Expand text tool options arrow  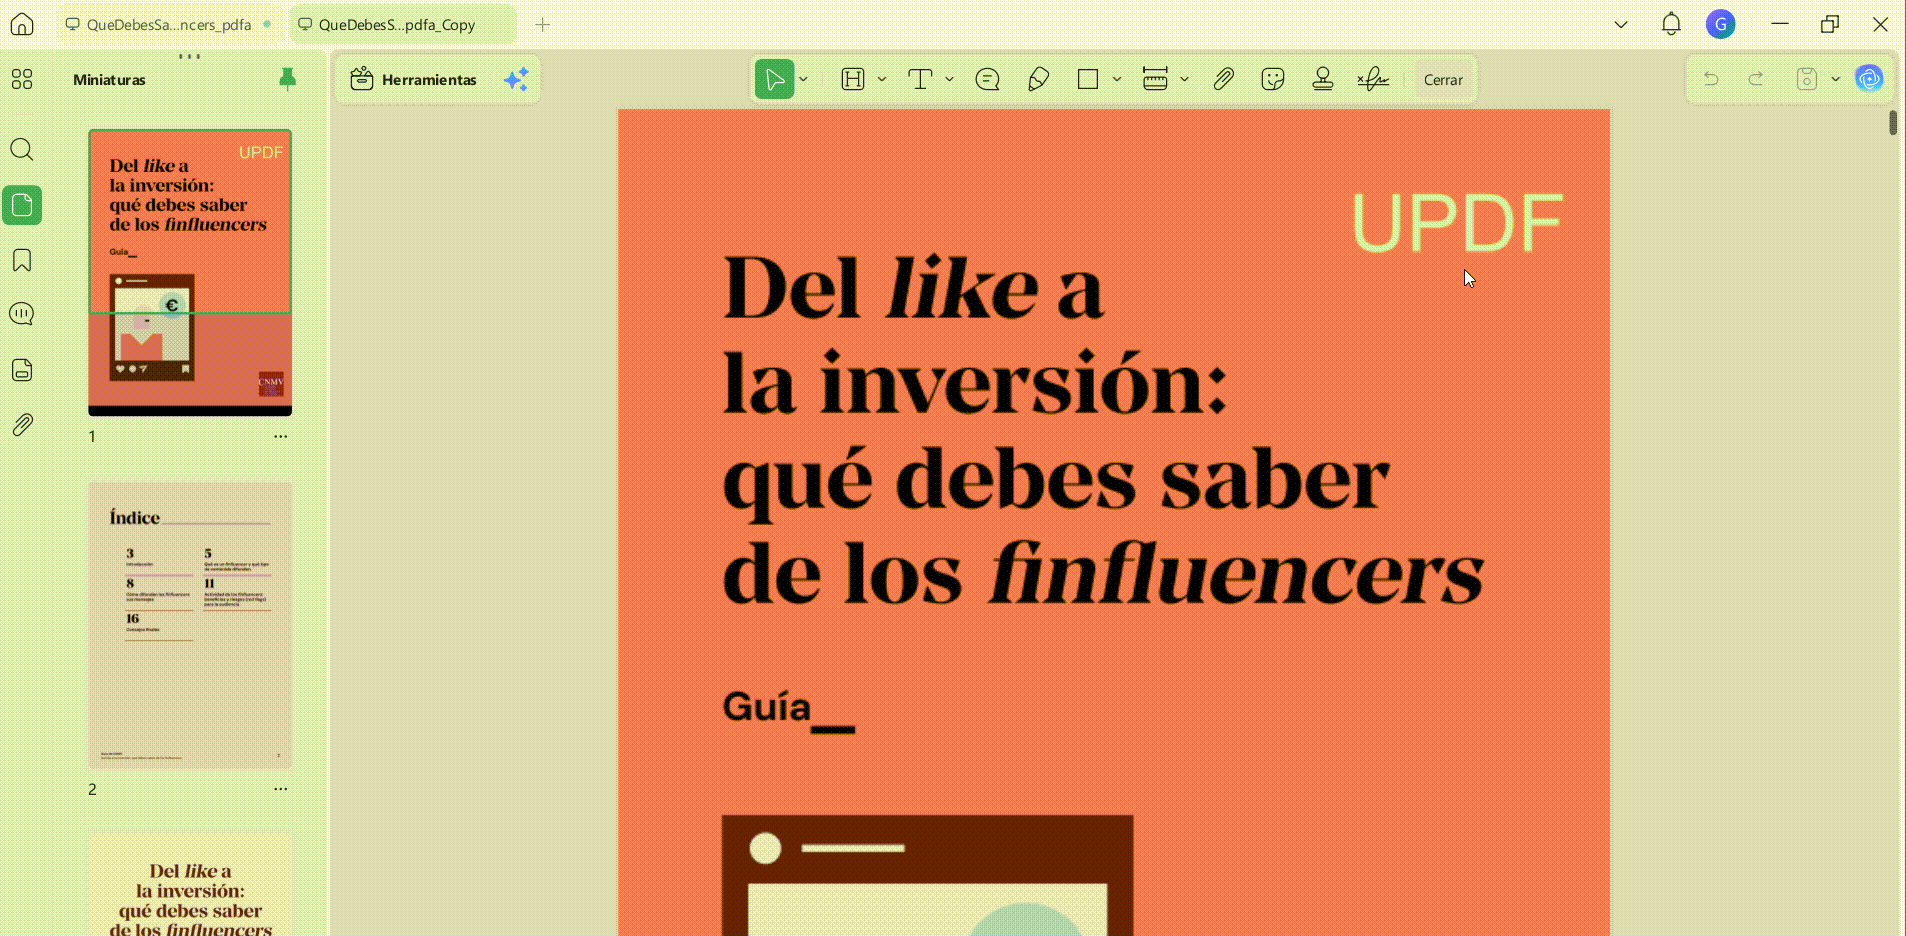pos(950,79)
